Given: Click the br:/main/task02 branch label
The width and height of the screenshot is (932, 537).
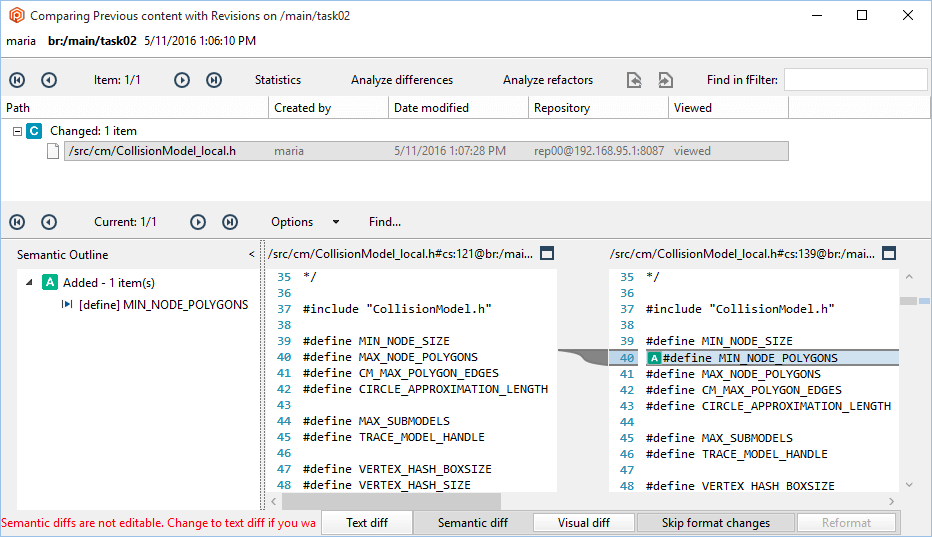Looking at the screenshot, I should click(92, 41).
